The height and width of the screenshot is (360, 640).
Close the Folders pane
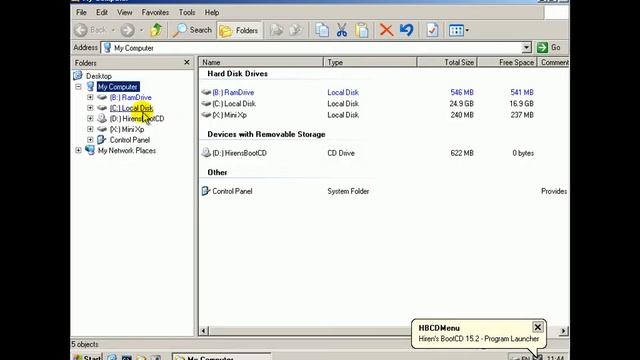[187, 62]
